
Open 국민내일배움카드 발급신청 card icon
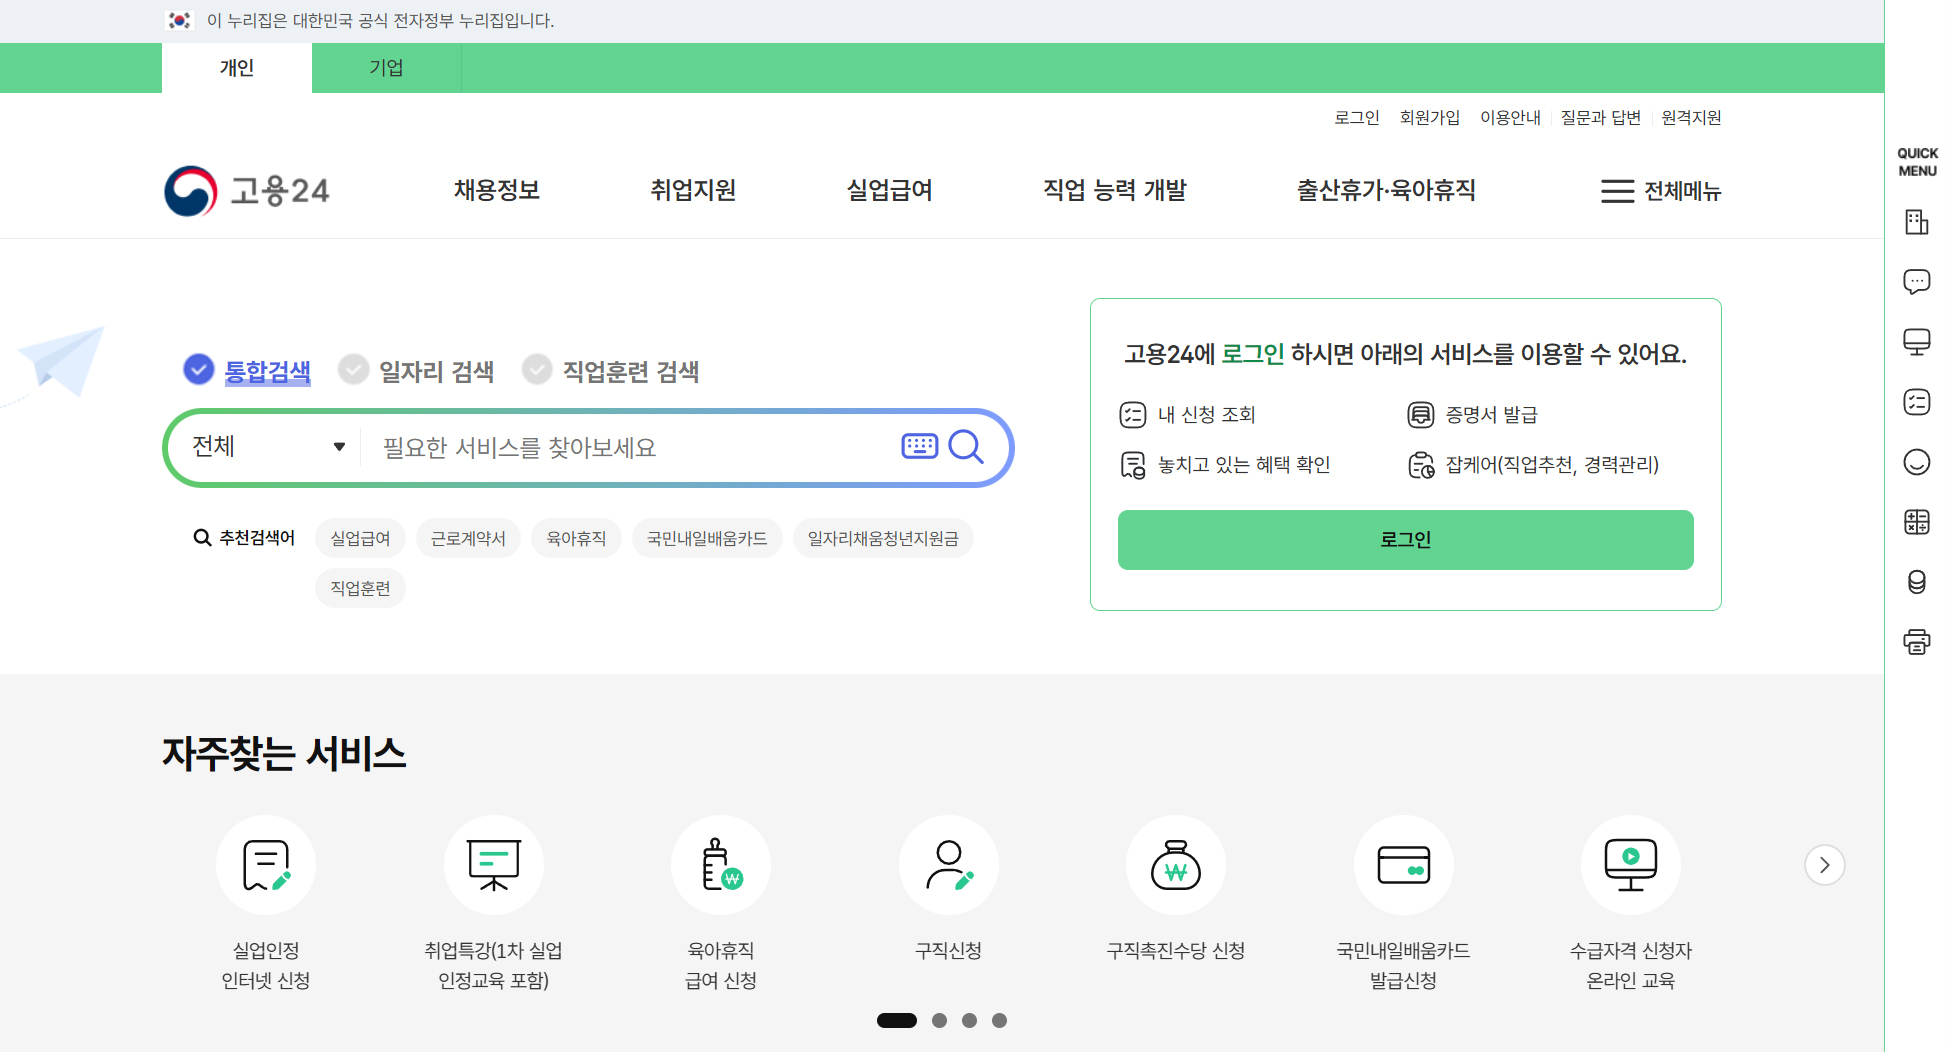tap(1403, 865)
